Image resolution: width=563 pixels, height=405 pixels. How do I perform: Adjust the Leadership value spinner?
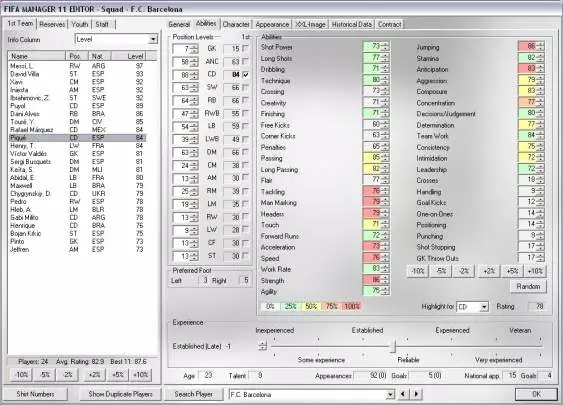point(540,169)
